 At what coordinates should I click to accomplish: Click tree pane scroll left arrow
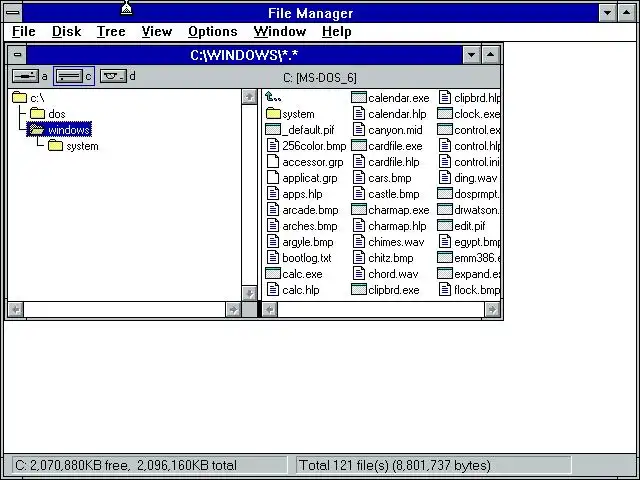16,310
